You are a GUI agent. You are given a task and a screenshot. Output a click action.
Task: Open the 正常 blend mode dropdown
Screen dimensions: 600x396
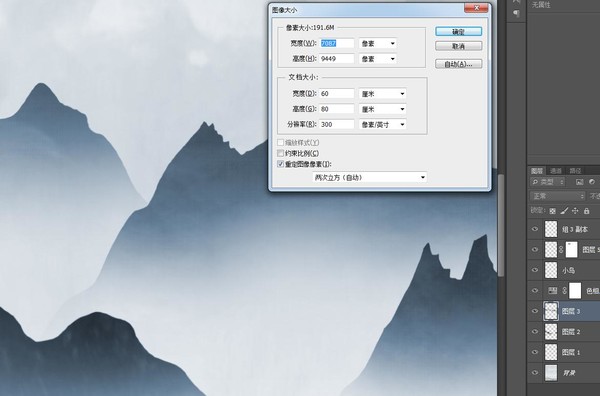[x=558, y=196]
